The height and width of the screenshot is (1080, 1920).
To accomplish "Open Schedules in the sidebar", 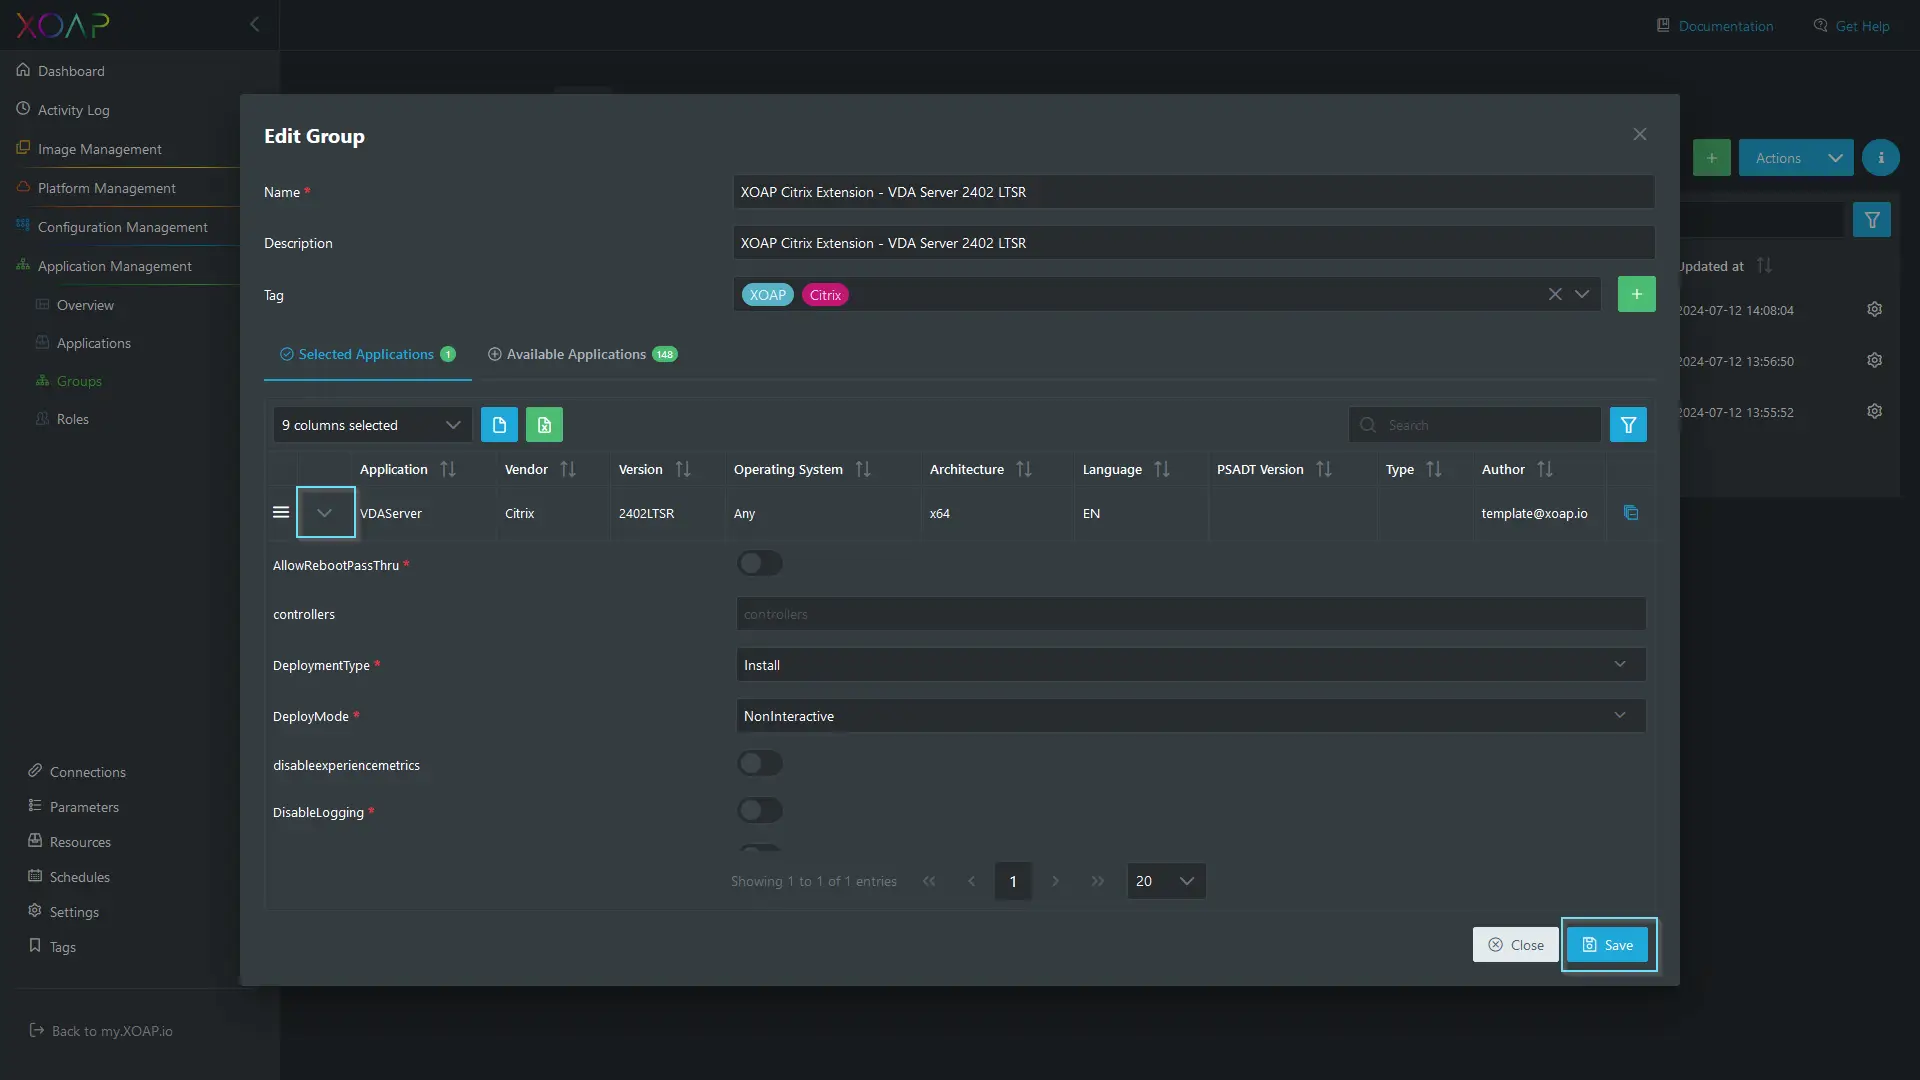I will (80, 877).
